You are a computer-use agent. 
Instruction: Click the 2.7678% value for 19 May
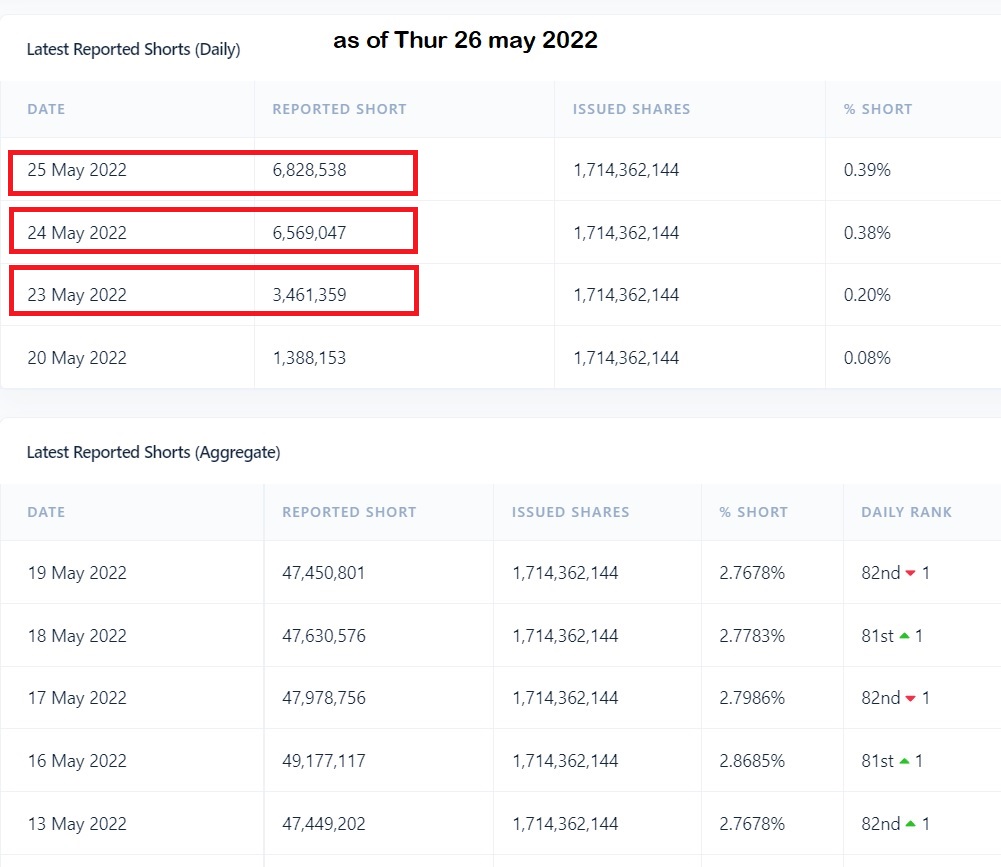(752, 573)
